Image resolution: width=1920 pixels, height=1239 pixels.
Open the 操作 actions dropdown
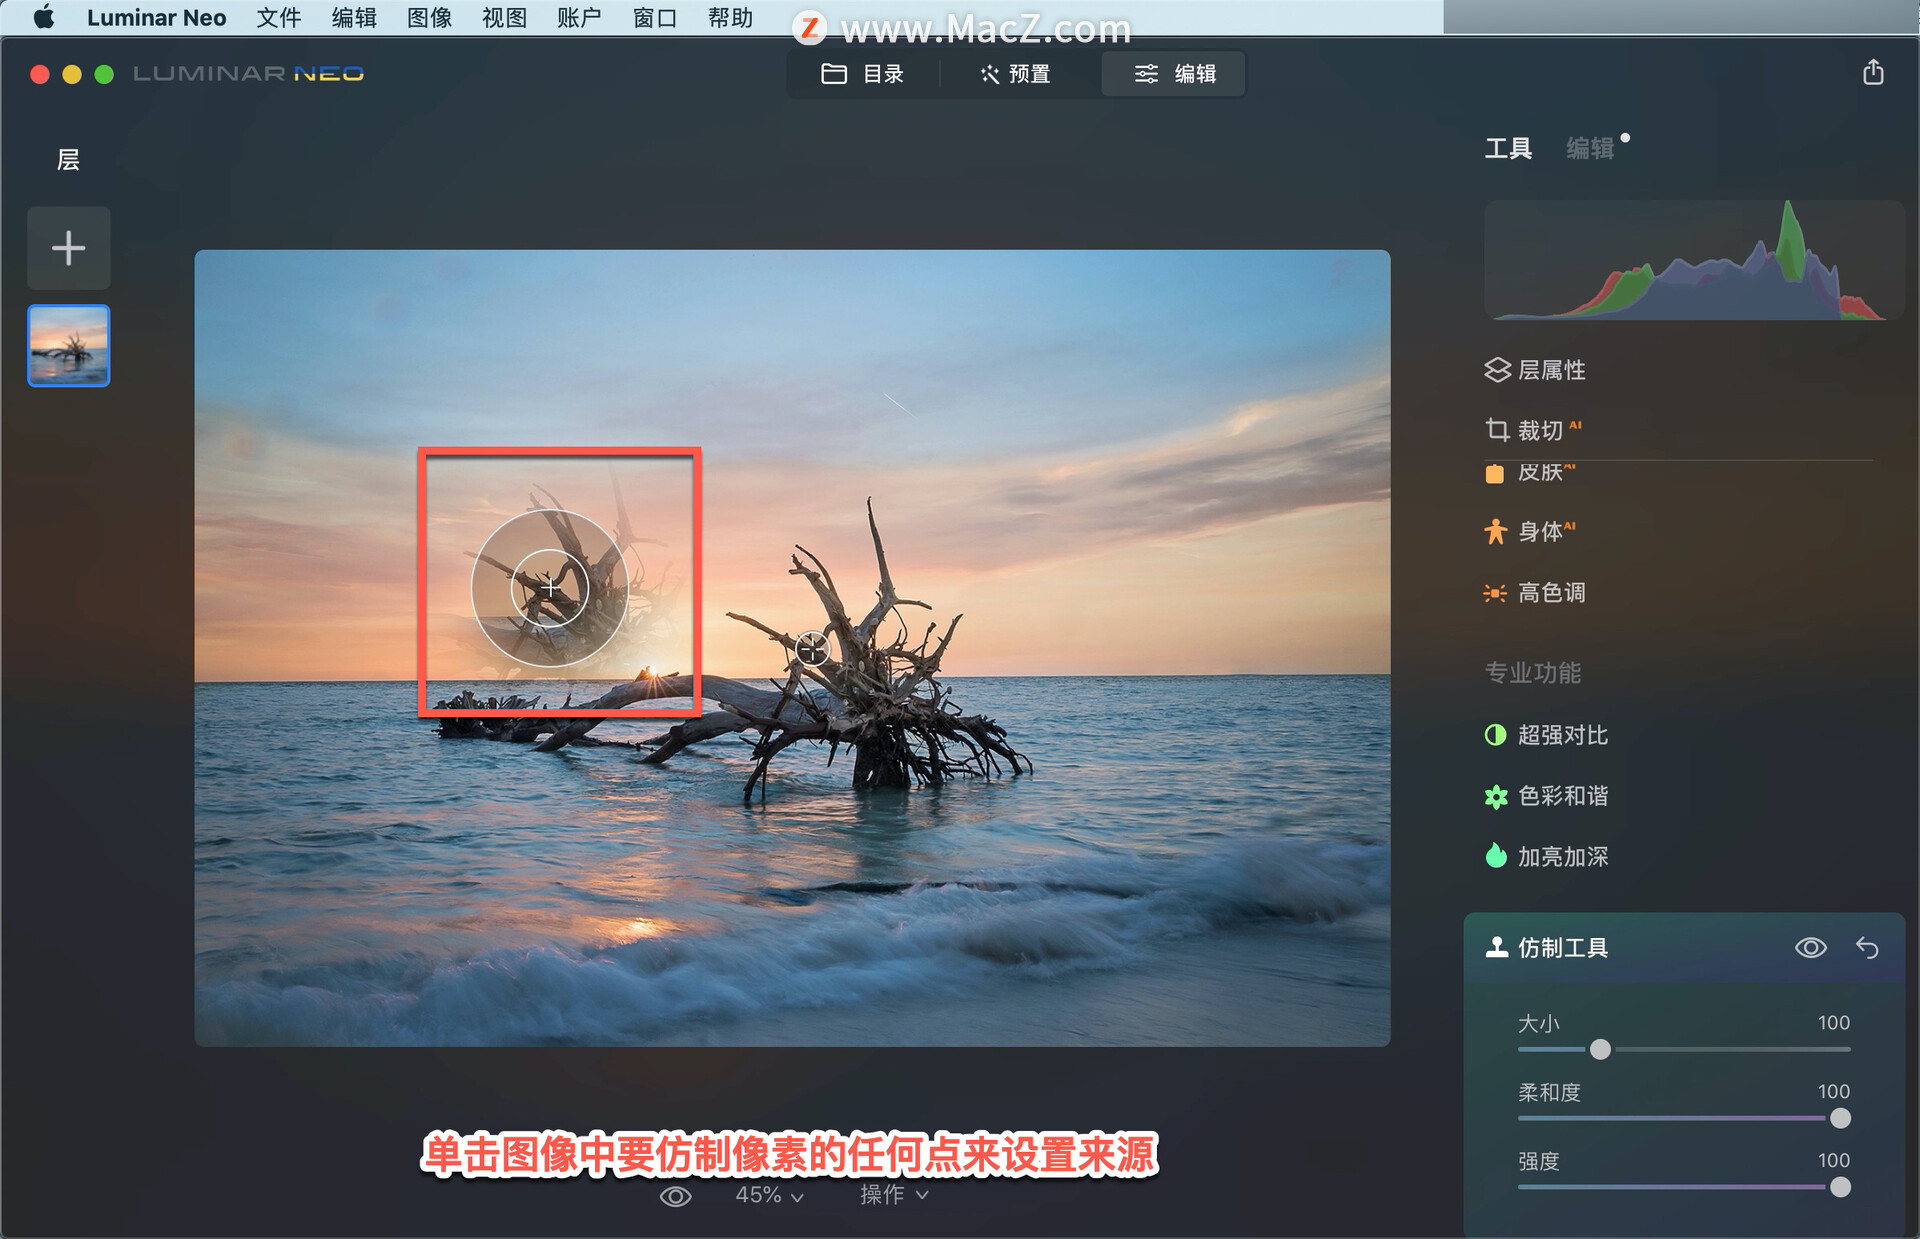tap(894, 1195)
